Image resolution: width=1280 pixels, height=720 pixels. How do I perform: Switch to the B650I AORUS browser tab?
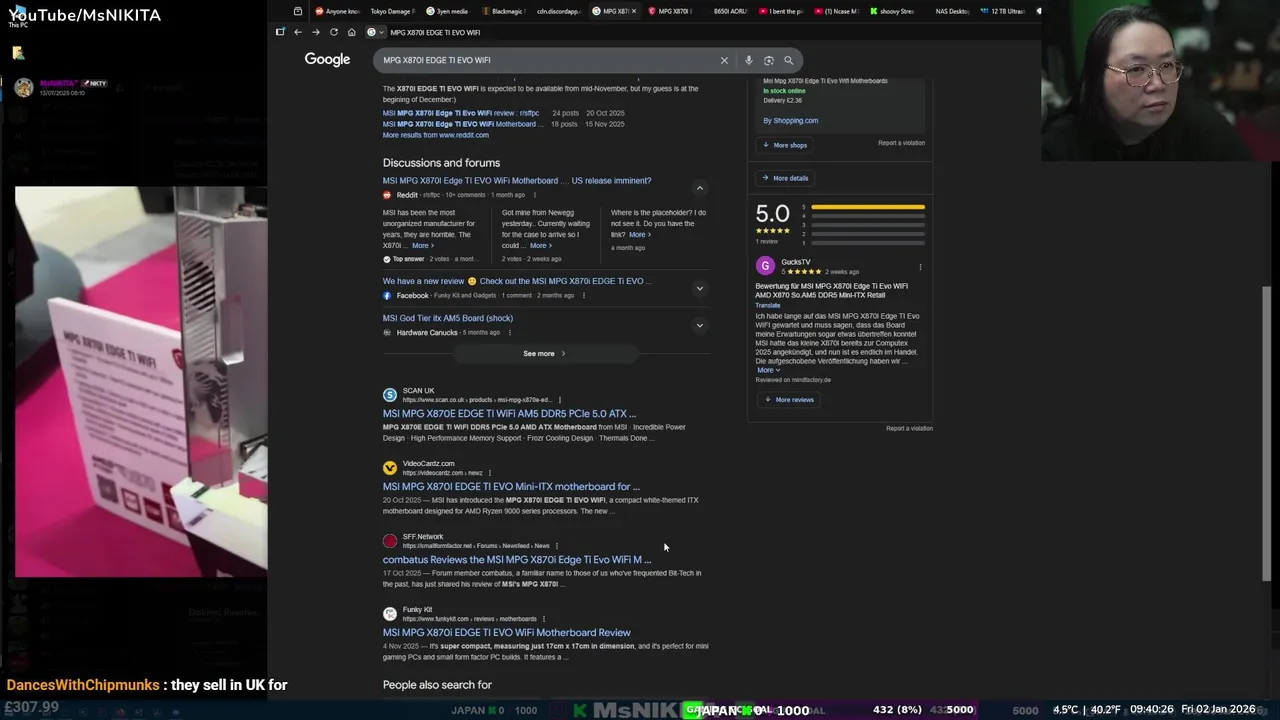click(729, 11)
